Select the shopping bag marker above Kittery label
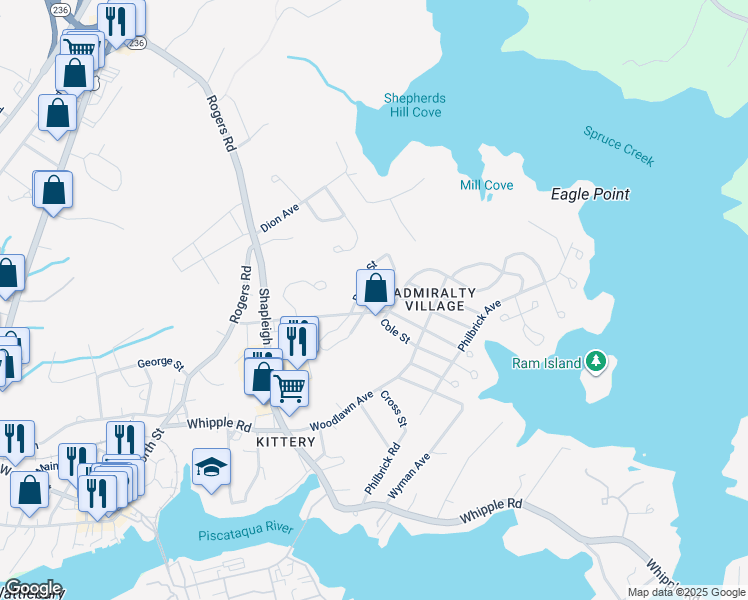This screenshot has width=748, height=600. pyautogui.click(x=261, y=380)
